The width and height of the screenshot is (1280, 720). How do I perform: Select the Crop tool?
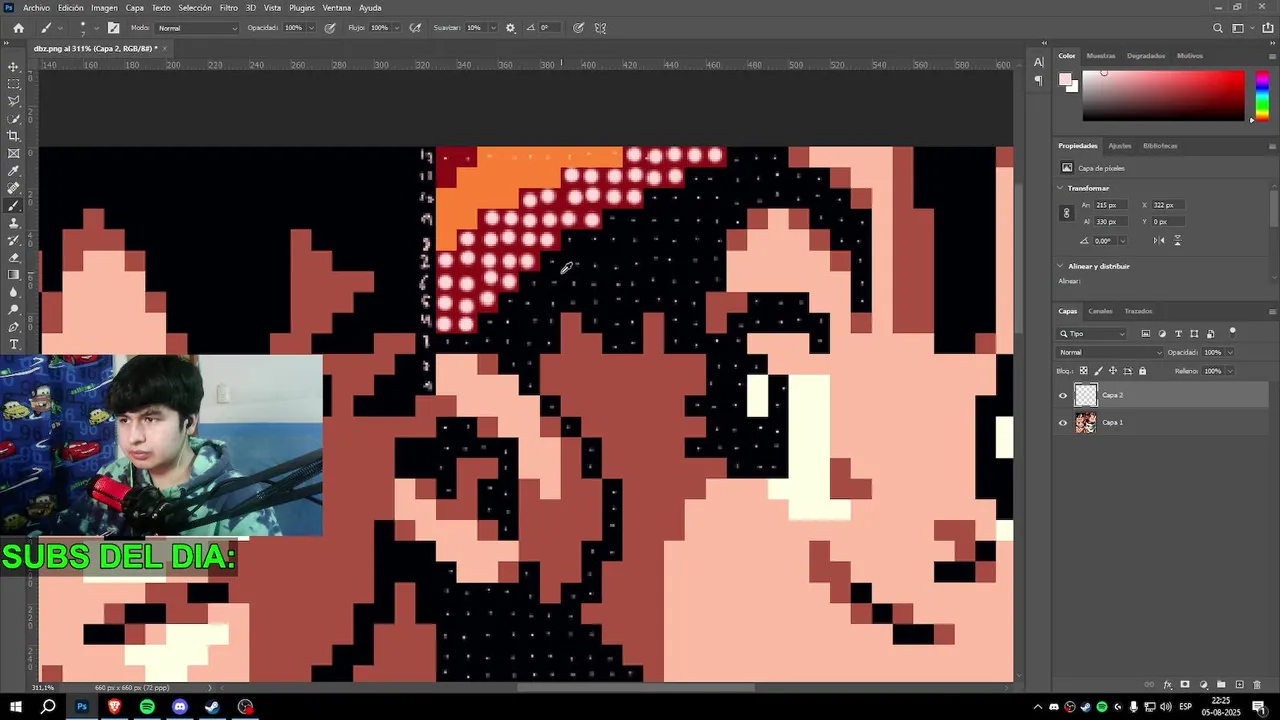(13, 136)
